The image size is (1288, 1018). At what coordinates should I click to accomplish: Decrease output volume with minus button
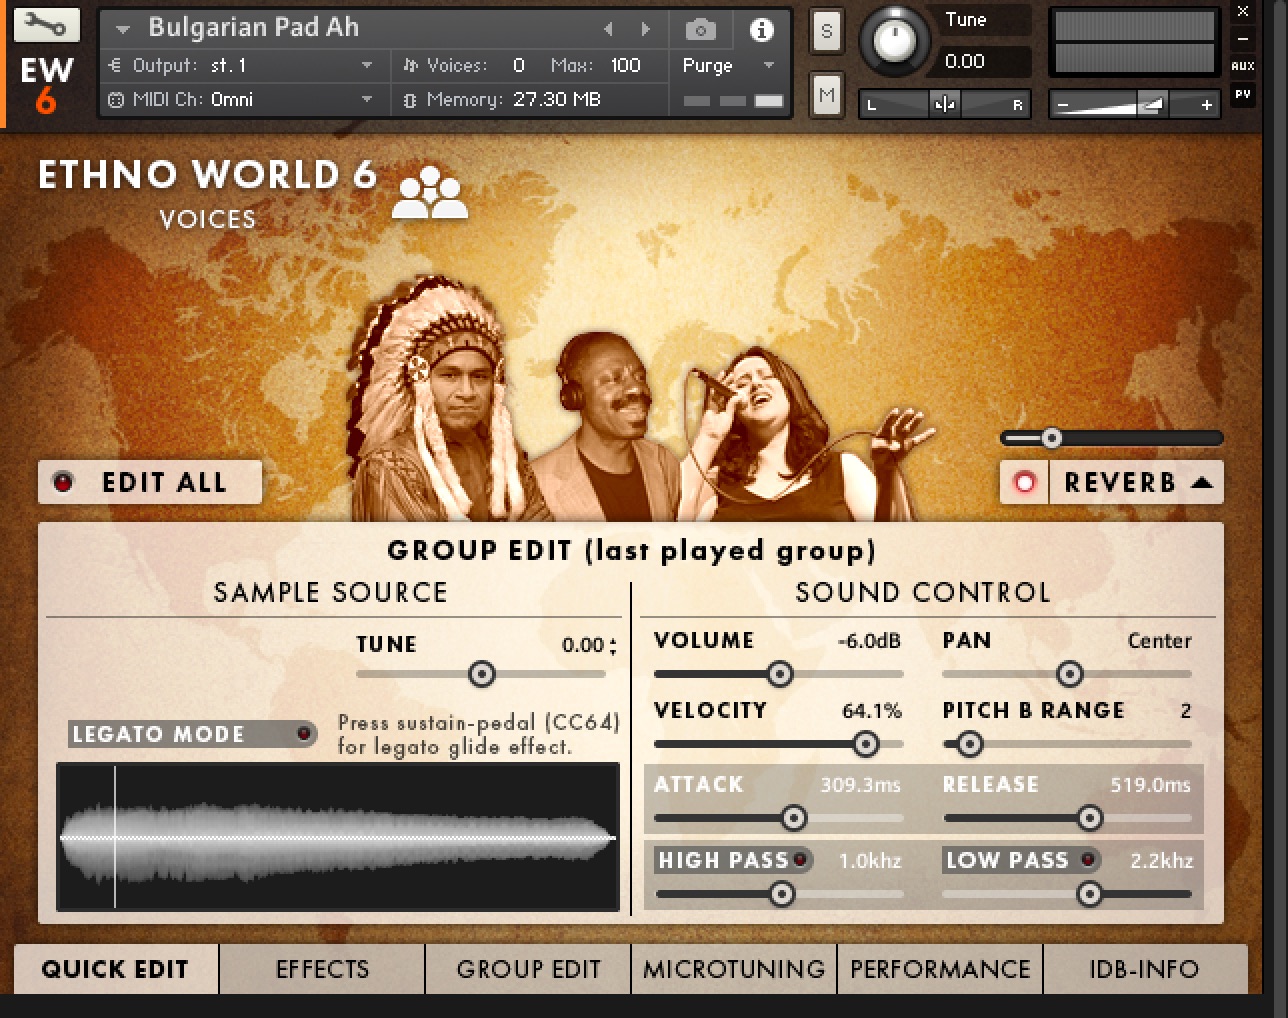click(1063, 104)
